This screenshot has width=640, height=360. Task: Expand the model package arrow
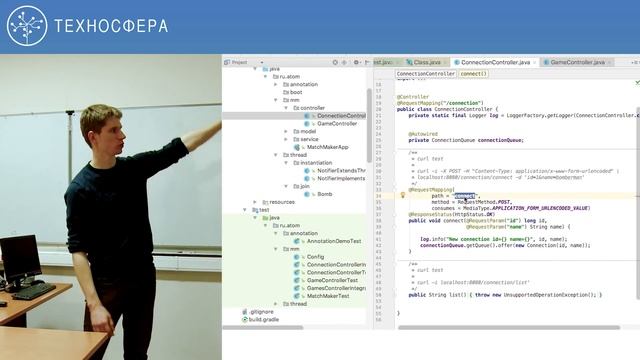click(x=286, y=131)
